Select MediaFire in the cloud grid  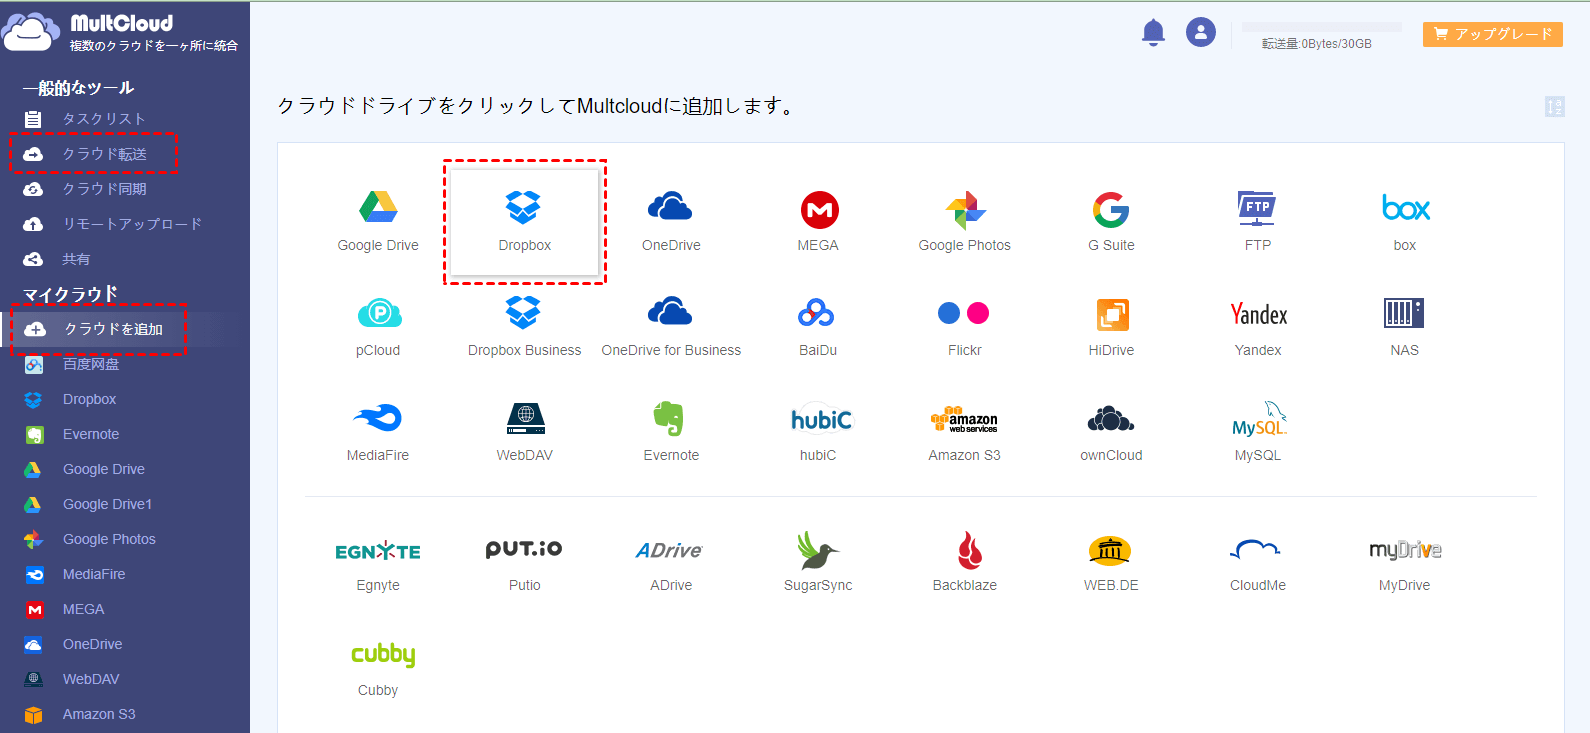[378, 432]
